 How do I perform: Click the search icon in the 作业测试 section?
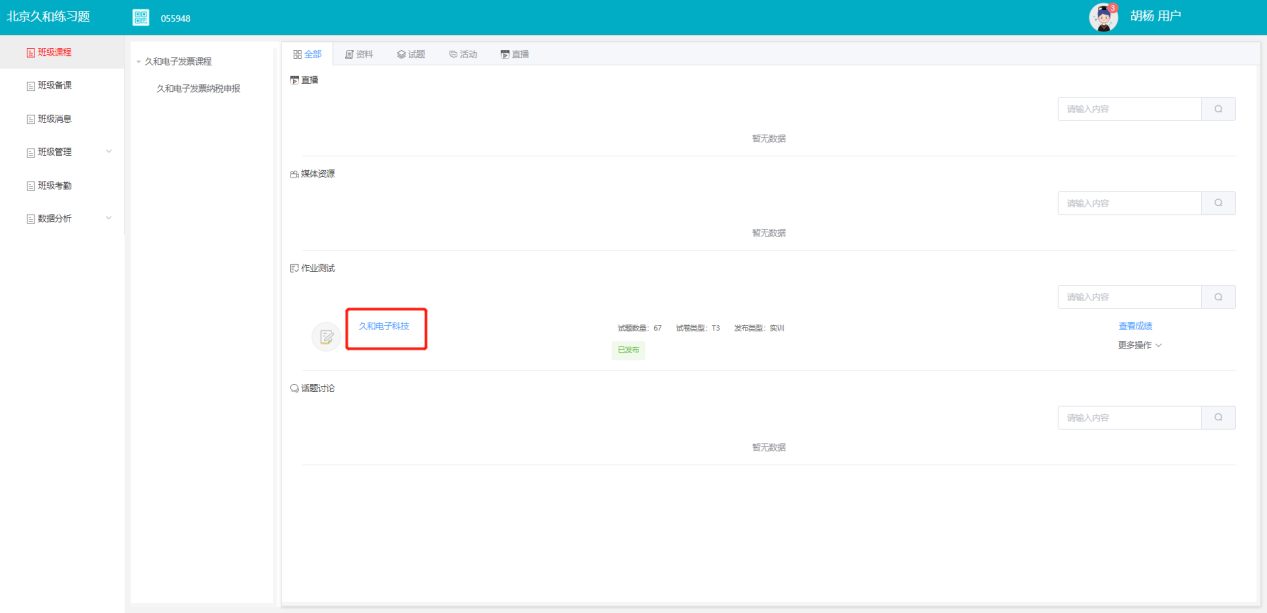pyautogui.click(x=1218, y=297)
